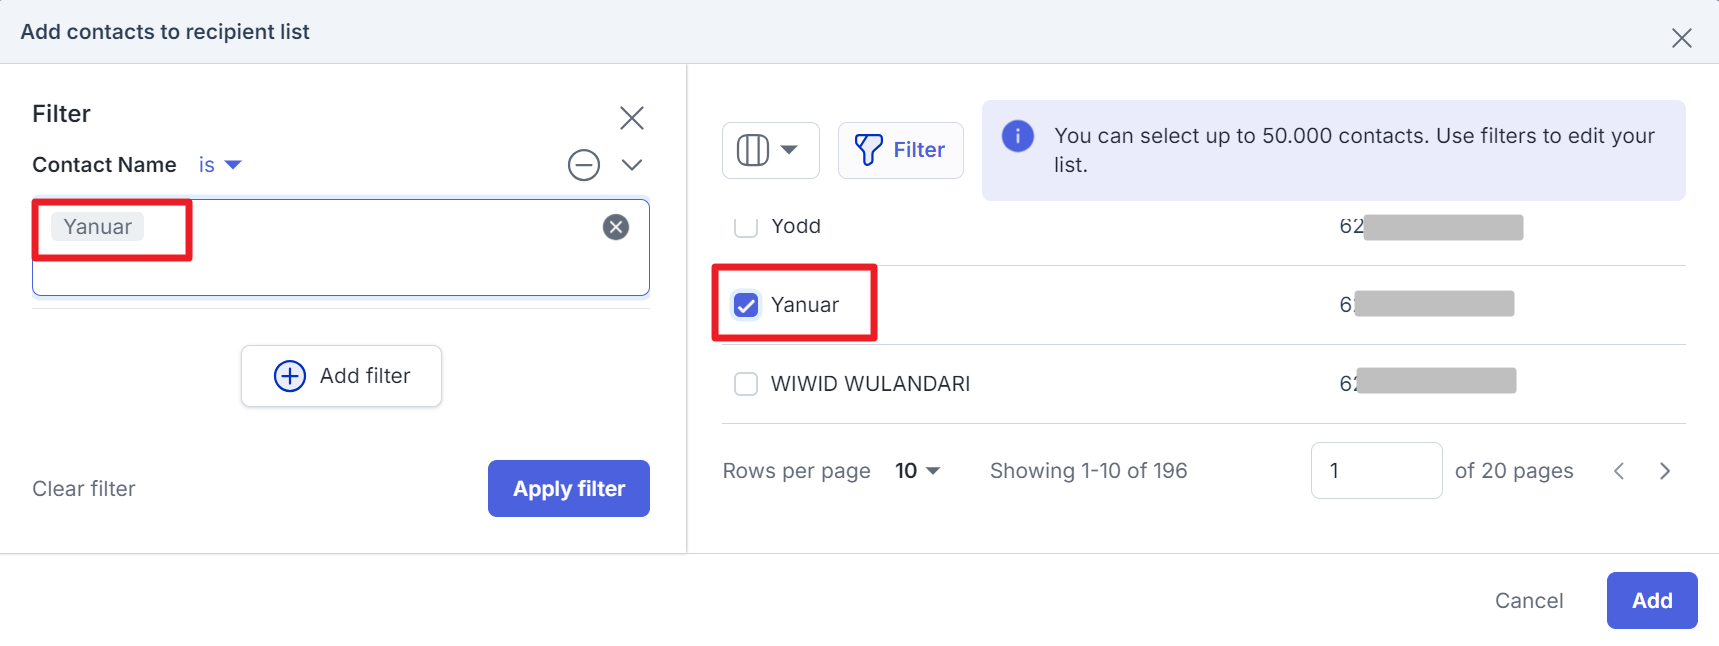Change rows per page from 10

(x=917, y=471)
